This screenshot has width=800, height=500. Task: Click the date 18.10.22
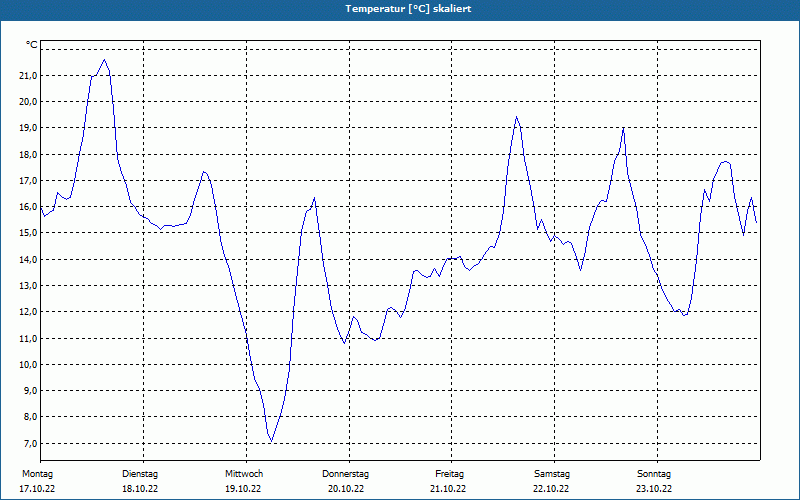[140, 489]
